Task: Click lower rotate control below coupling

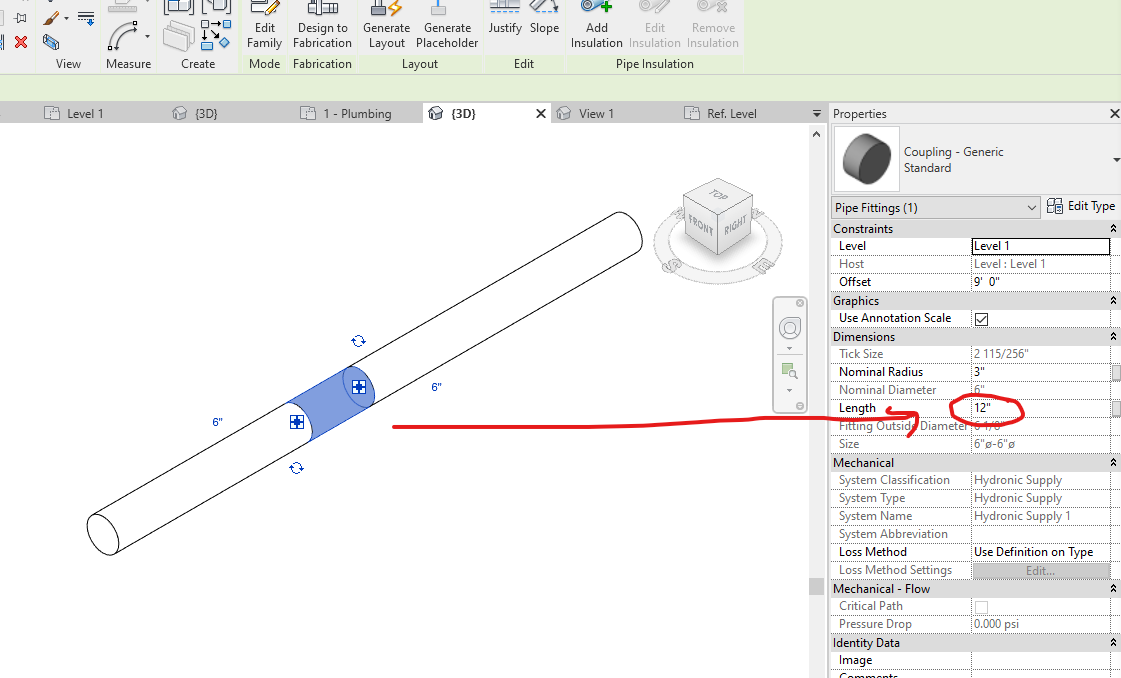Action: tap(296, 468)
